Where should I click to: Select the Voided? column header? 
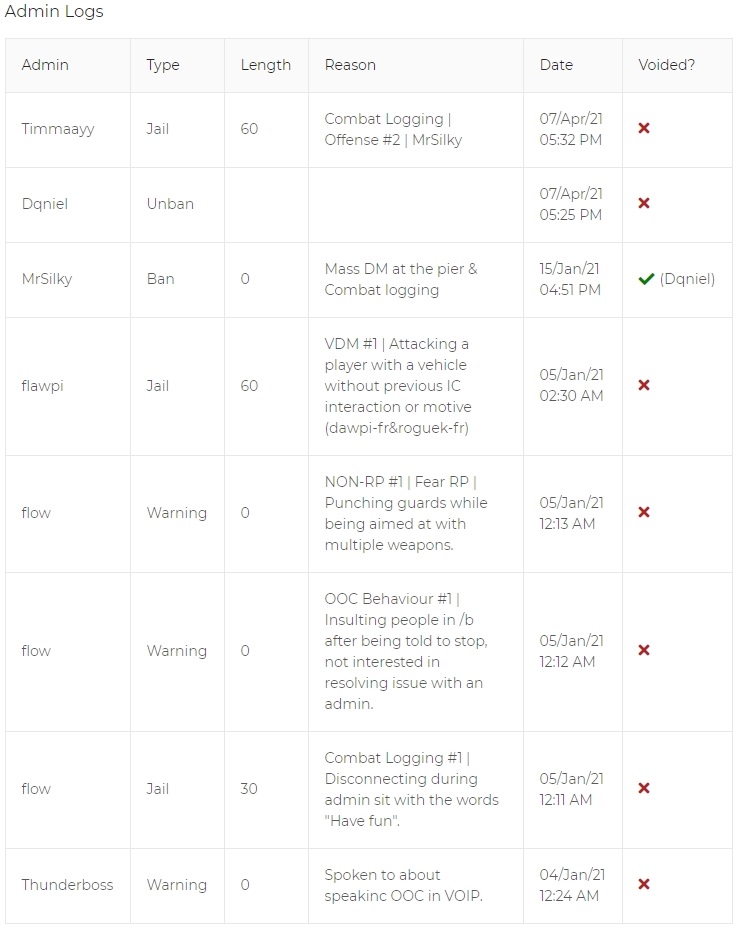pos(667,65)
